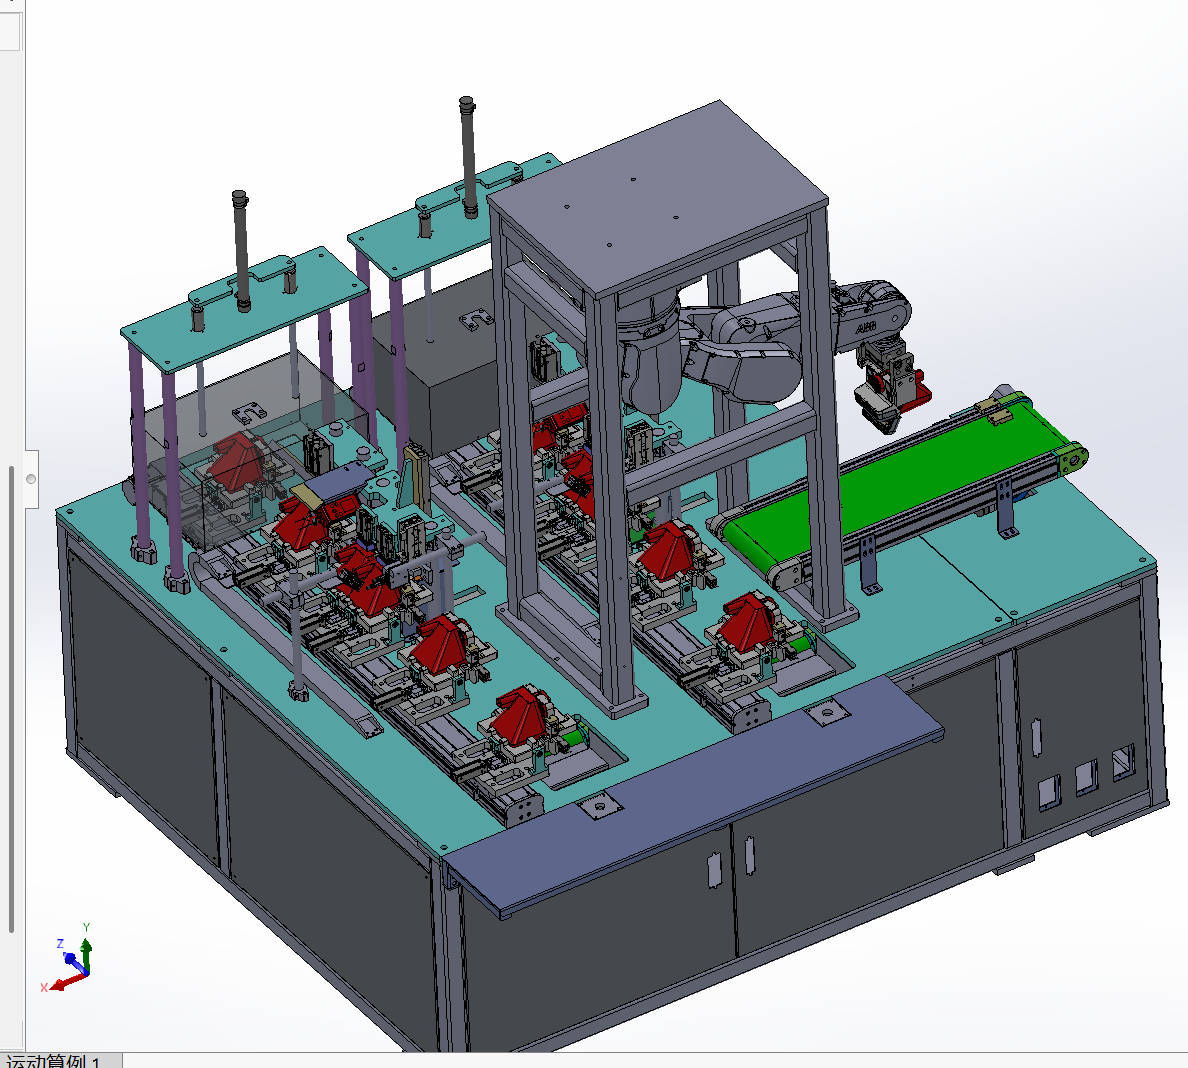Click the green Y axis of the triad

(x=86, y=954)
